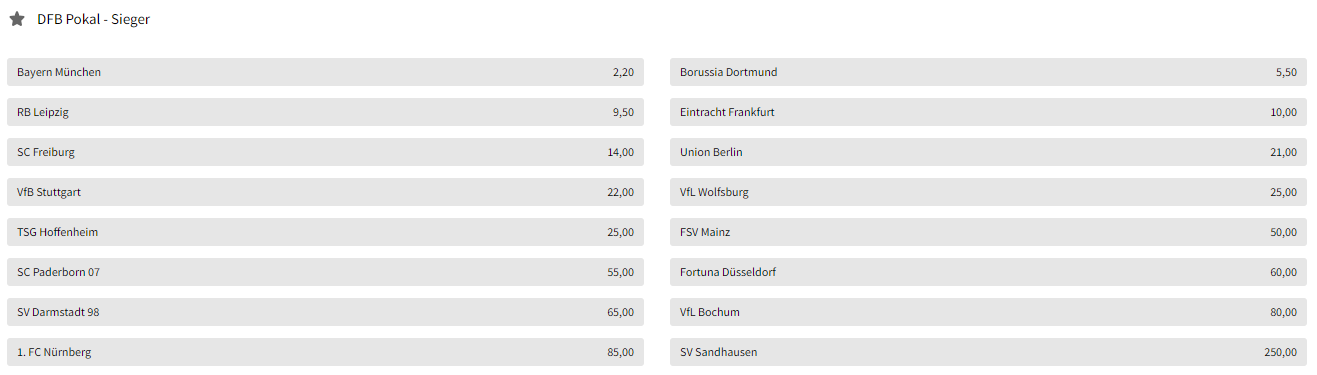This screenshot has width=1317, height=375.
Task: Choose FSV Mainz odds 50,00
Action: tap(988, 232)
